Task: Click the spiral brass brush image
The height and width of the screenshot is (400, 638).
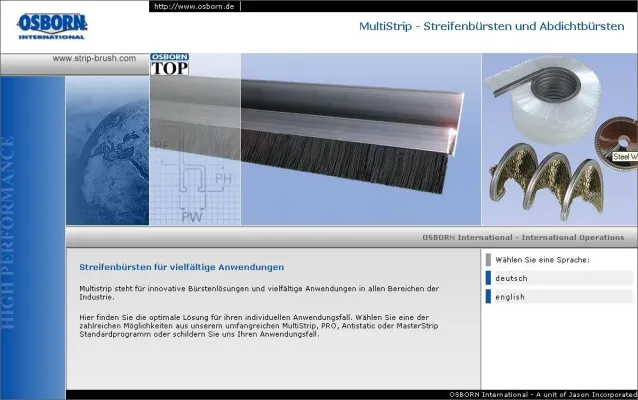Action: (x=546, y=180)
